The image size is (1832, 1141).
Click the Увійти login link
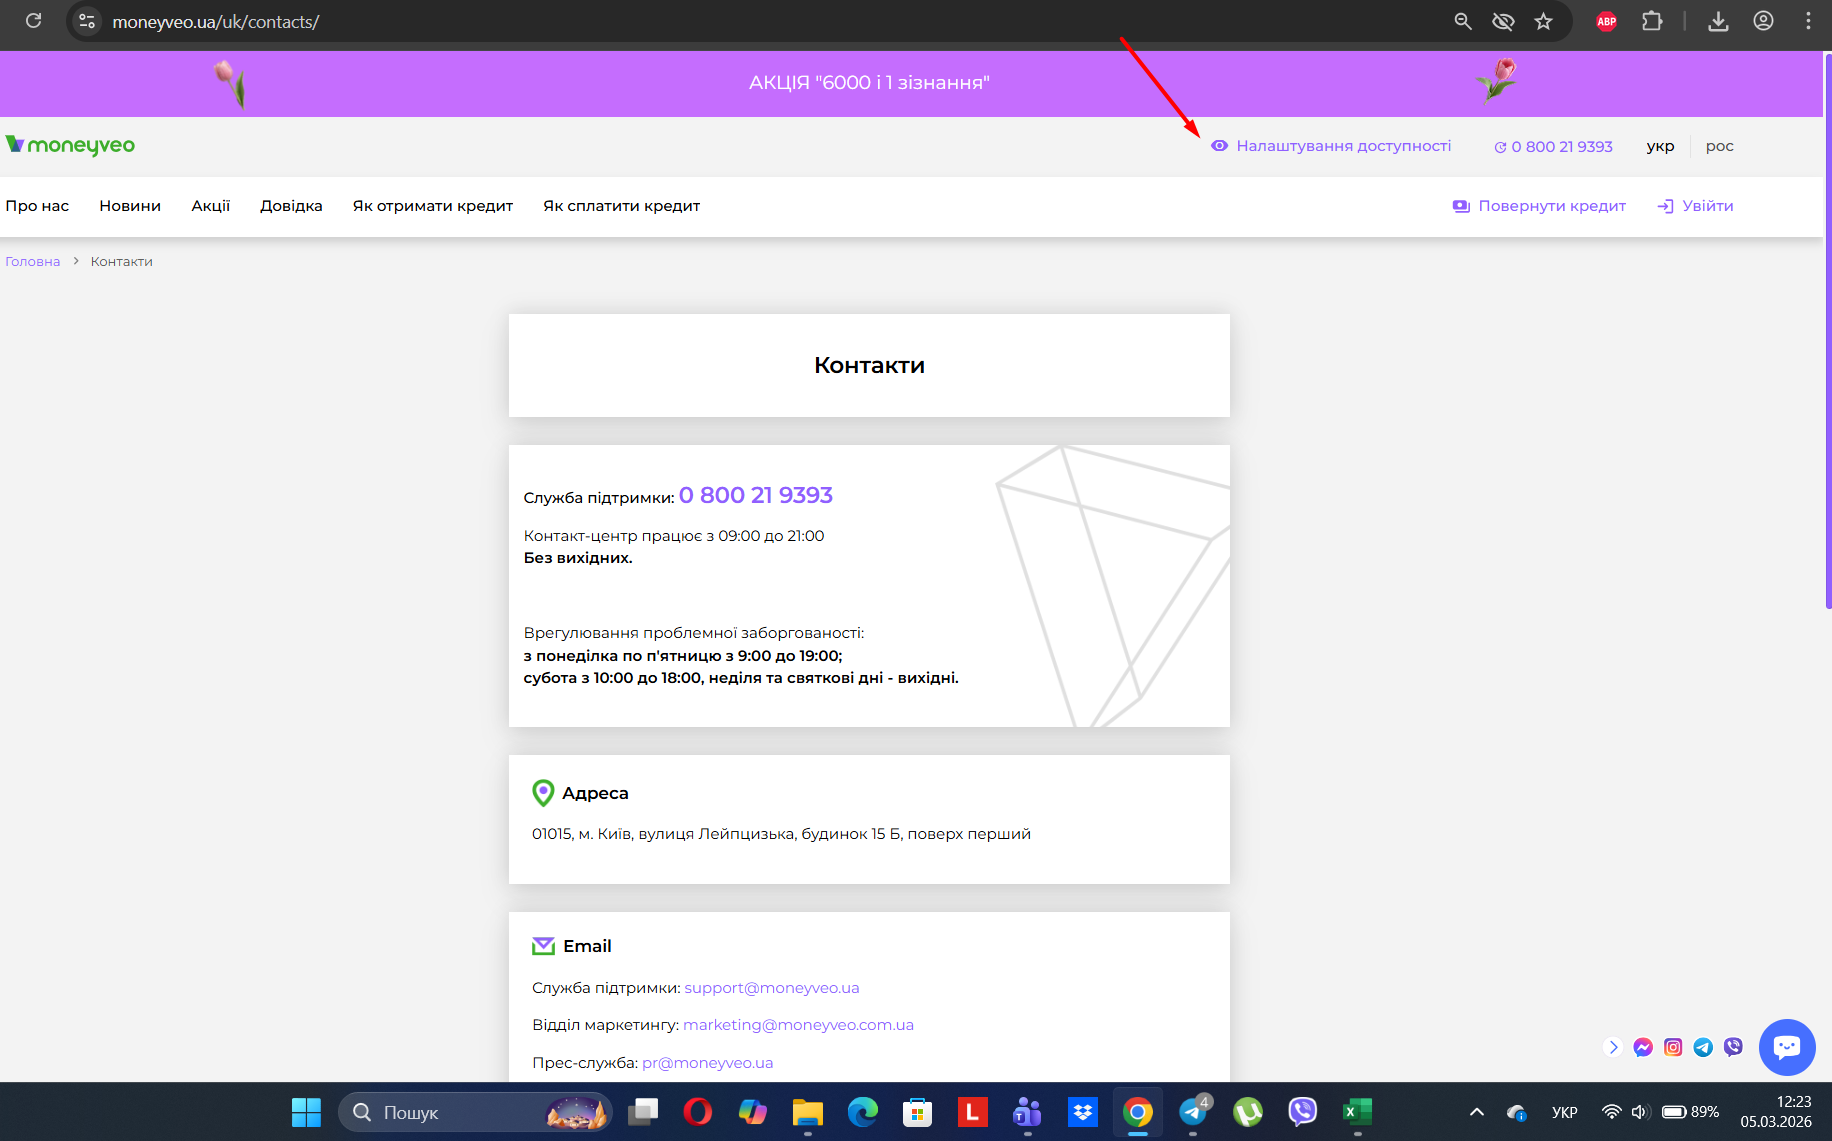point(1696,206)
